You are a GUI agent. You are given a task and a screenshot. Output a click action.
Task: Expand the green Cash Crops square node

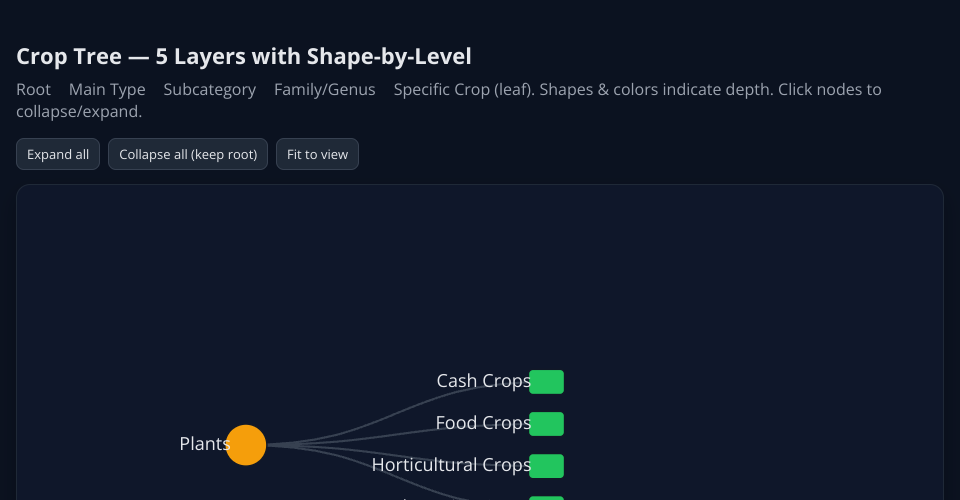[x=547, y=382]
